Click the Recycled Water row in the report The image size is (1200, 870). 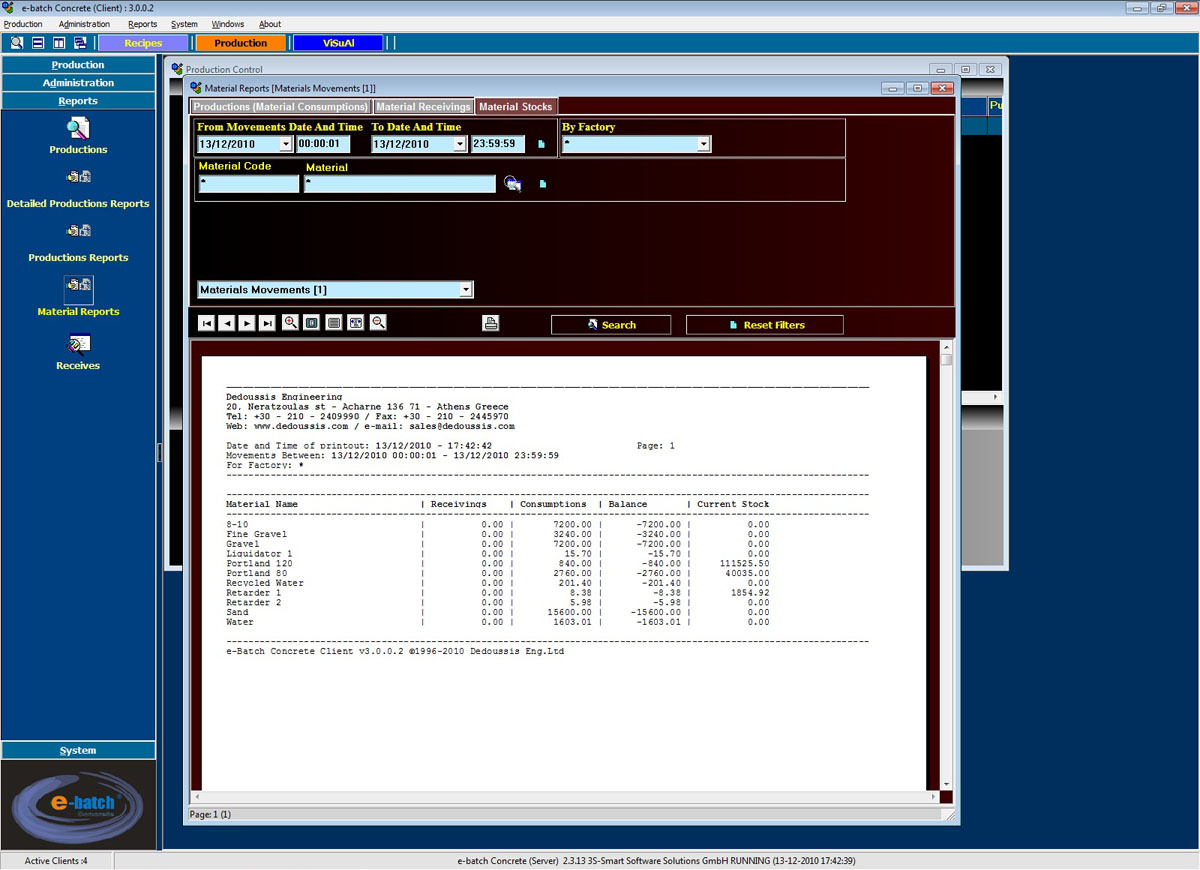pyautogui.click(x=498, y=583)
